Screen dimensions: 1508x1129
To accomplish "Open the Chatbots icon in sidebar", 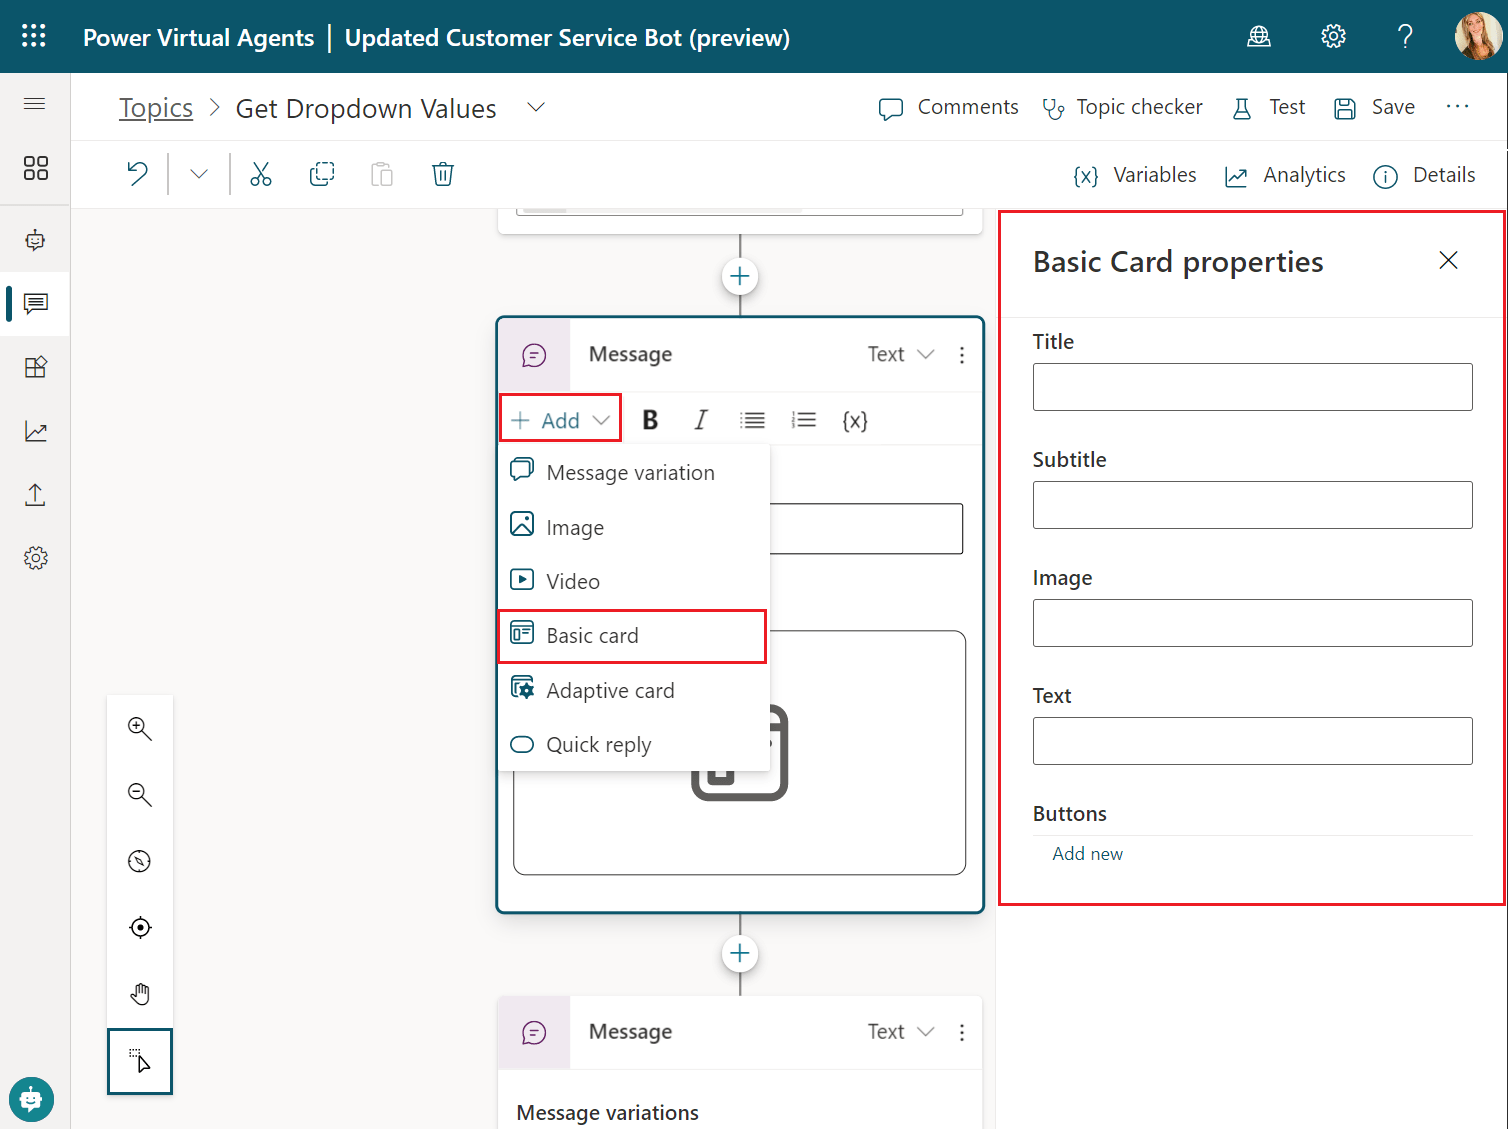I will 35,240.
